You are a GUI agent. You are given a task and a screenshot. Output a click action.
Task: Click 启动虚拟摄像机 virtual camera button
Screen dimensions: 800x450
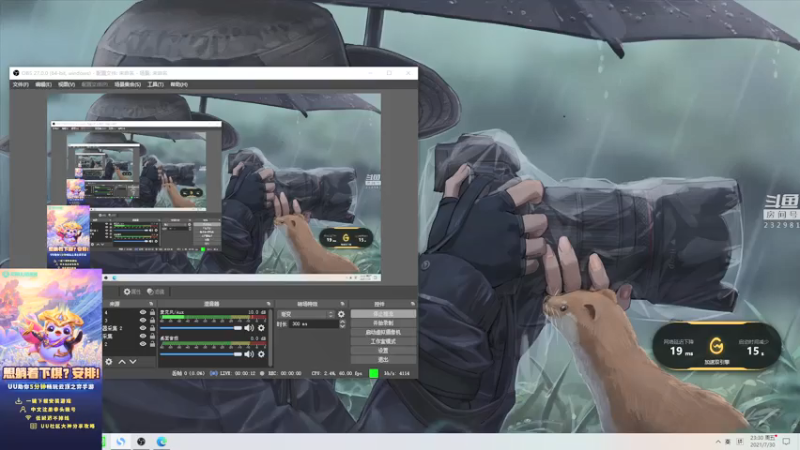click(x=383, y=332)
